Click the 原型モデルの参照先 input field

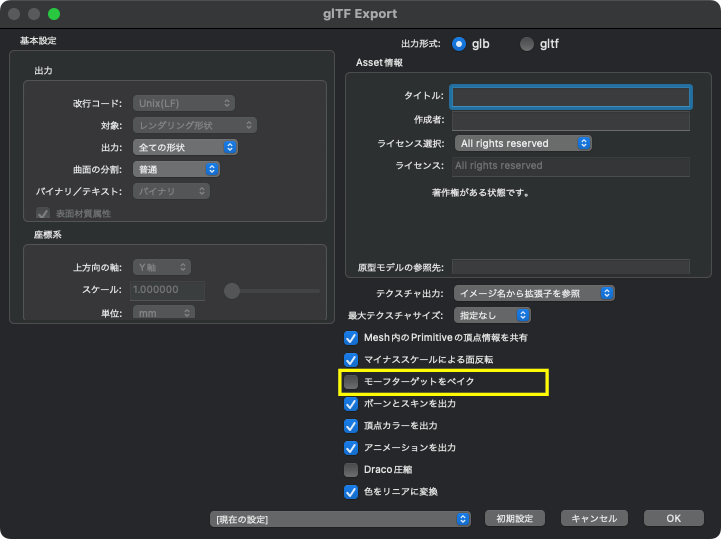tap(571, 267)
